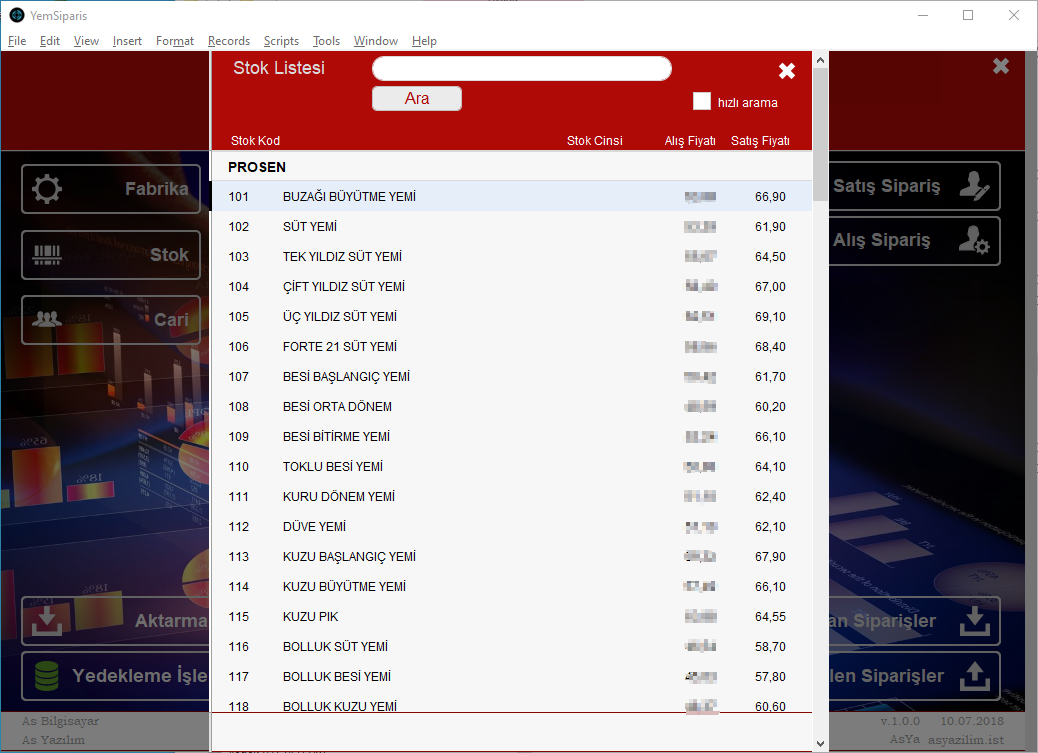This screenshot has height=753, width=1038.
Task: Click the Cari people icon
Action: pos(47,320)
